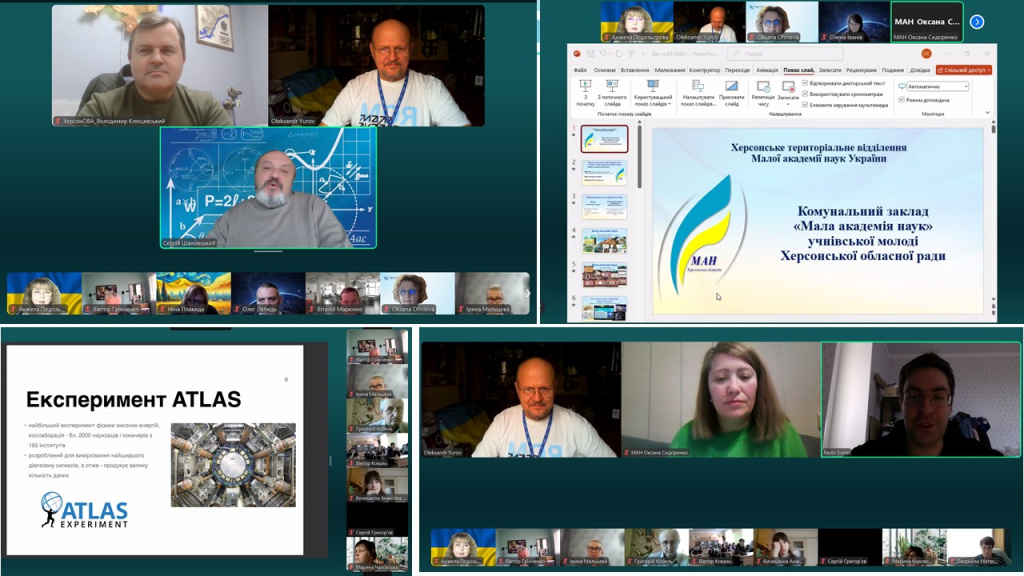Viewport: 1024px width, 576px height.
Task: Click the 'З початку' start slideshow icon
Action: pos(585,86)
